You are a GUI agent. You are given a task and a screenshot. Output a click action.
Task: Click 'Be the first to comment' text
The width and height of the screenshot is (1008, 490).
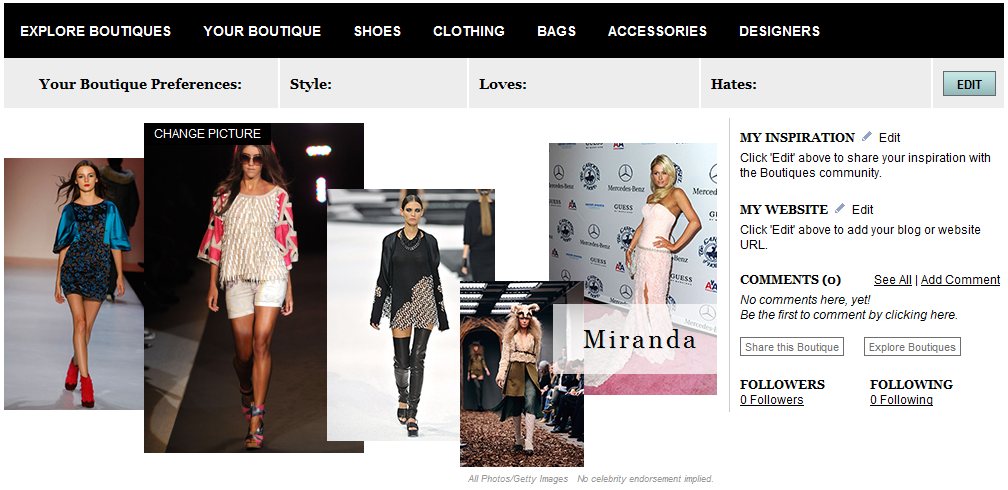click(x=848, y=315)
